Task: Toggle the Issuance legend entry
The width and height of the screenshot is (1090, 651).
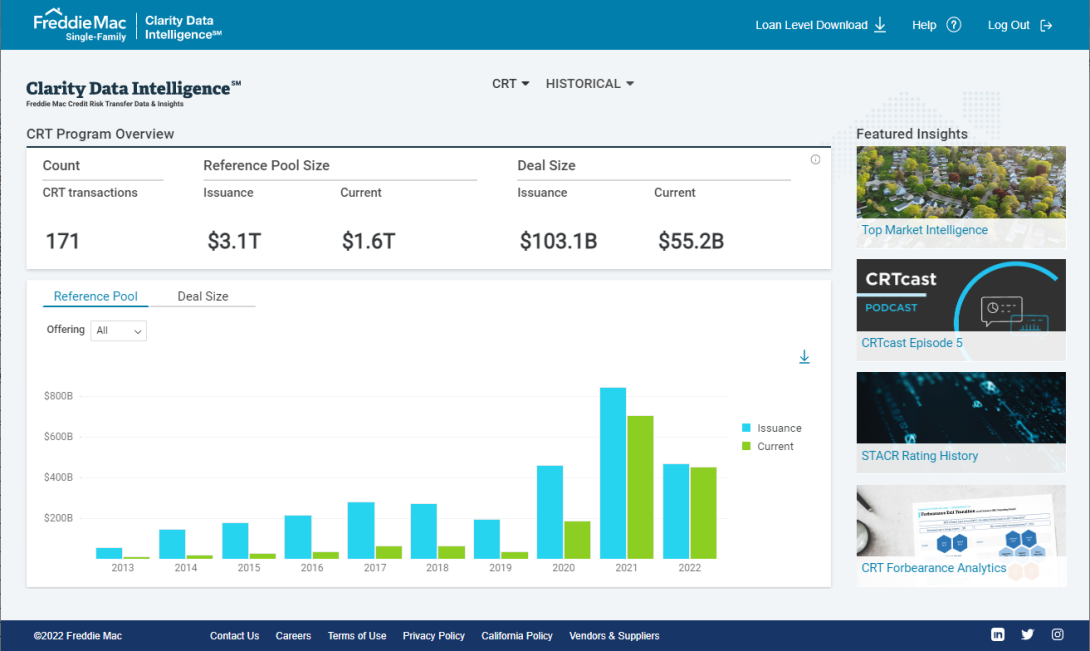Action: click(772, 428)
